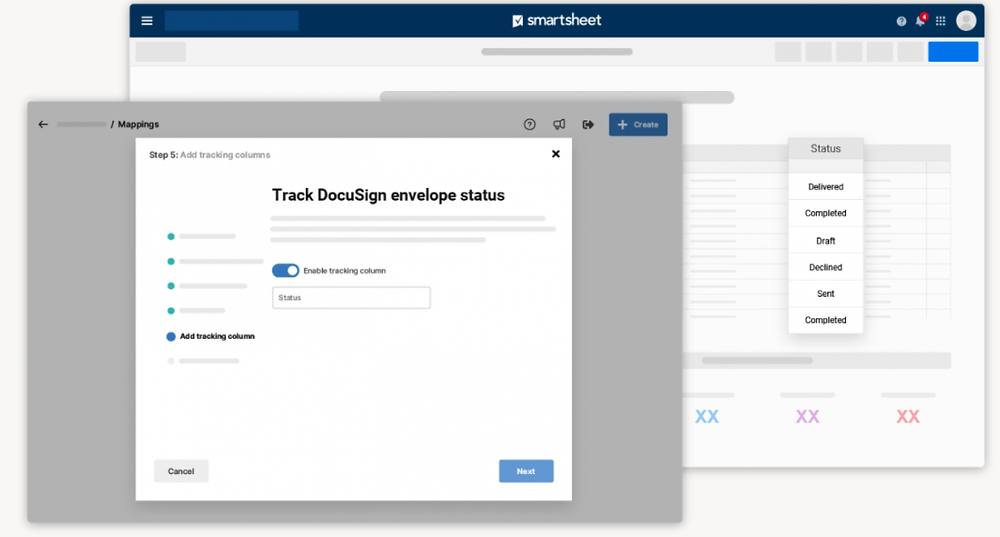Image resolution: width=1000 pixels, height=537 pixels.
Task: Click the log out icon beside Create
Action: pyautogui.click(x=588, y=124)
